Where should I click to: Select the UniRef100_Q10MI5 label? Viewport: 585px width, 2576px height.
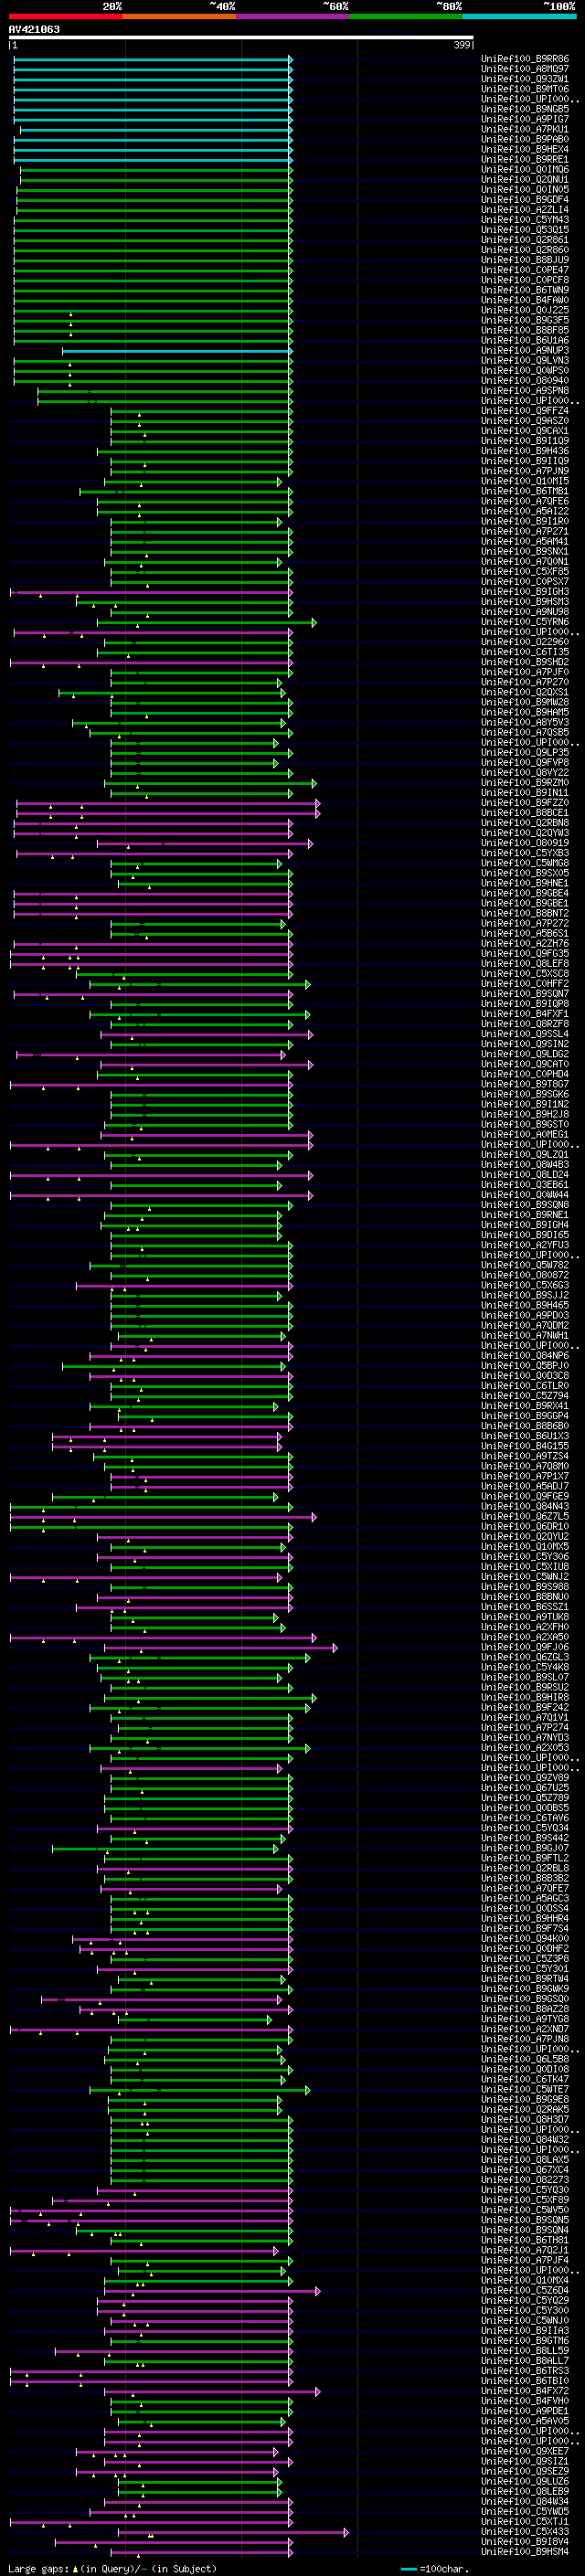pos(525,481)
